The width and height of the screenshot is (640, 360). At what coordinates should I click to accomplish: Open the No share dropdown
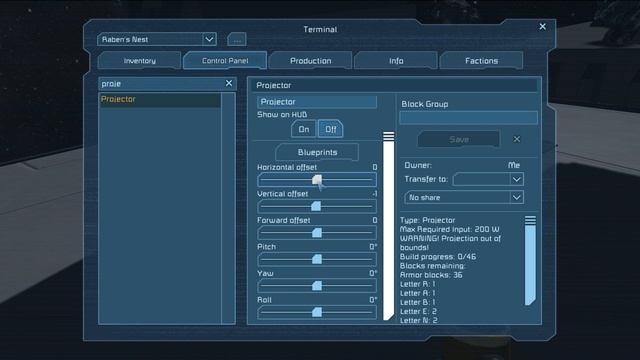click(x=464, y=198)
